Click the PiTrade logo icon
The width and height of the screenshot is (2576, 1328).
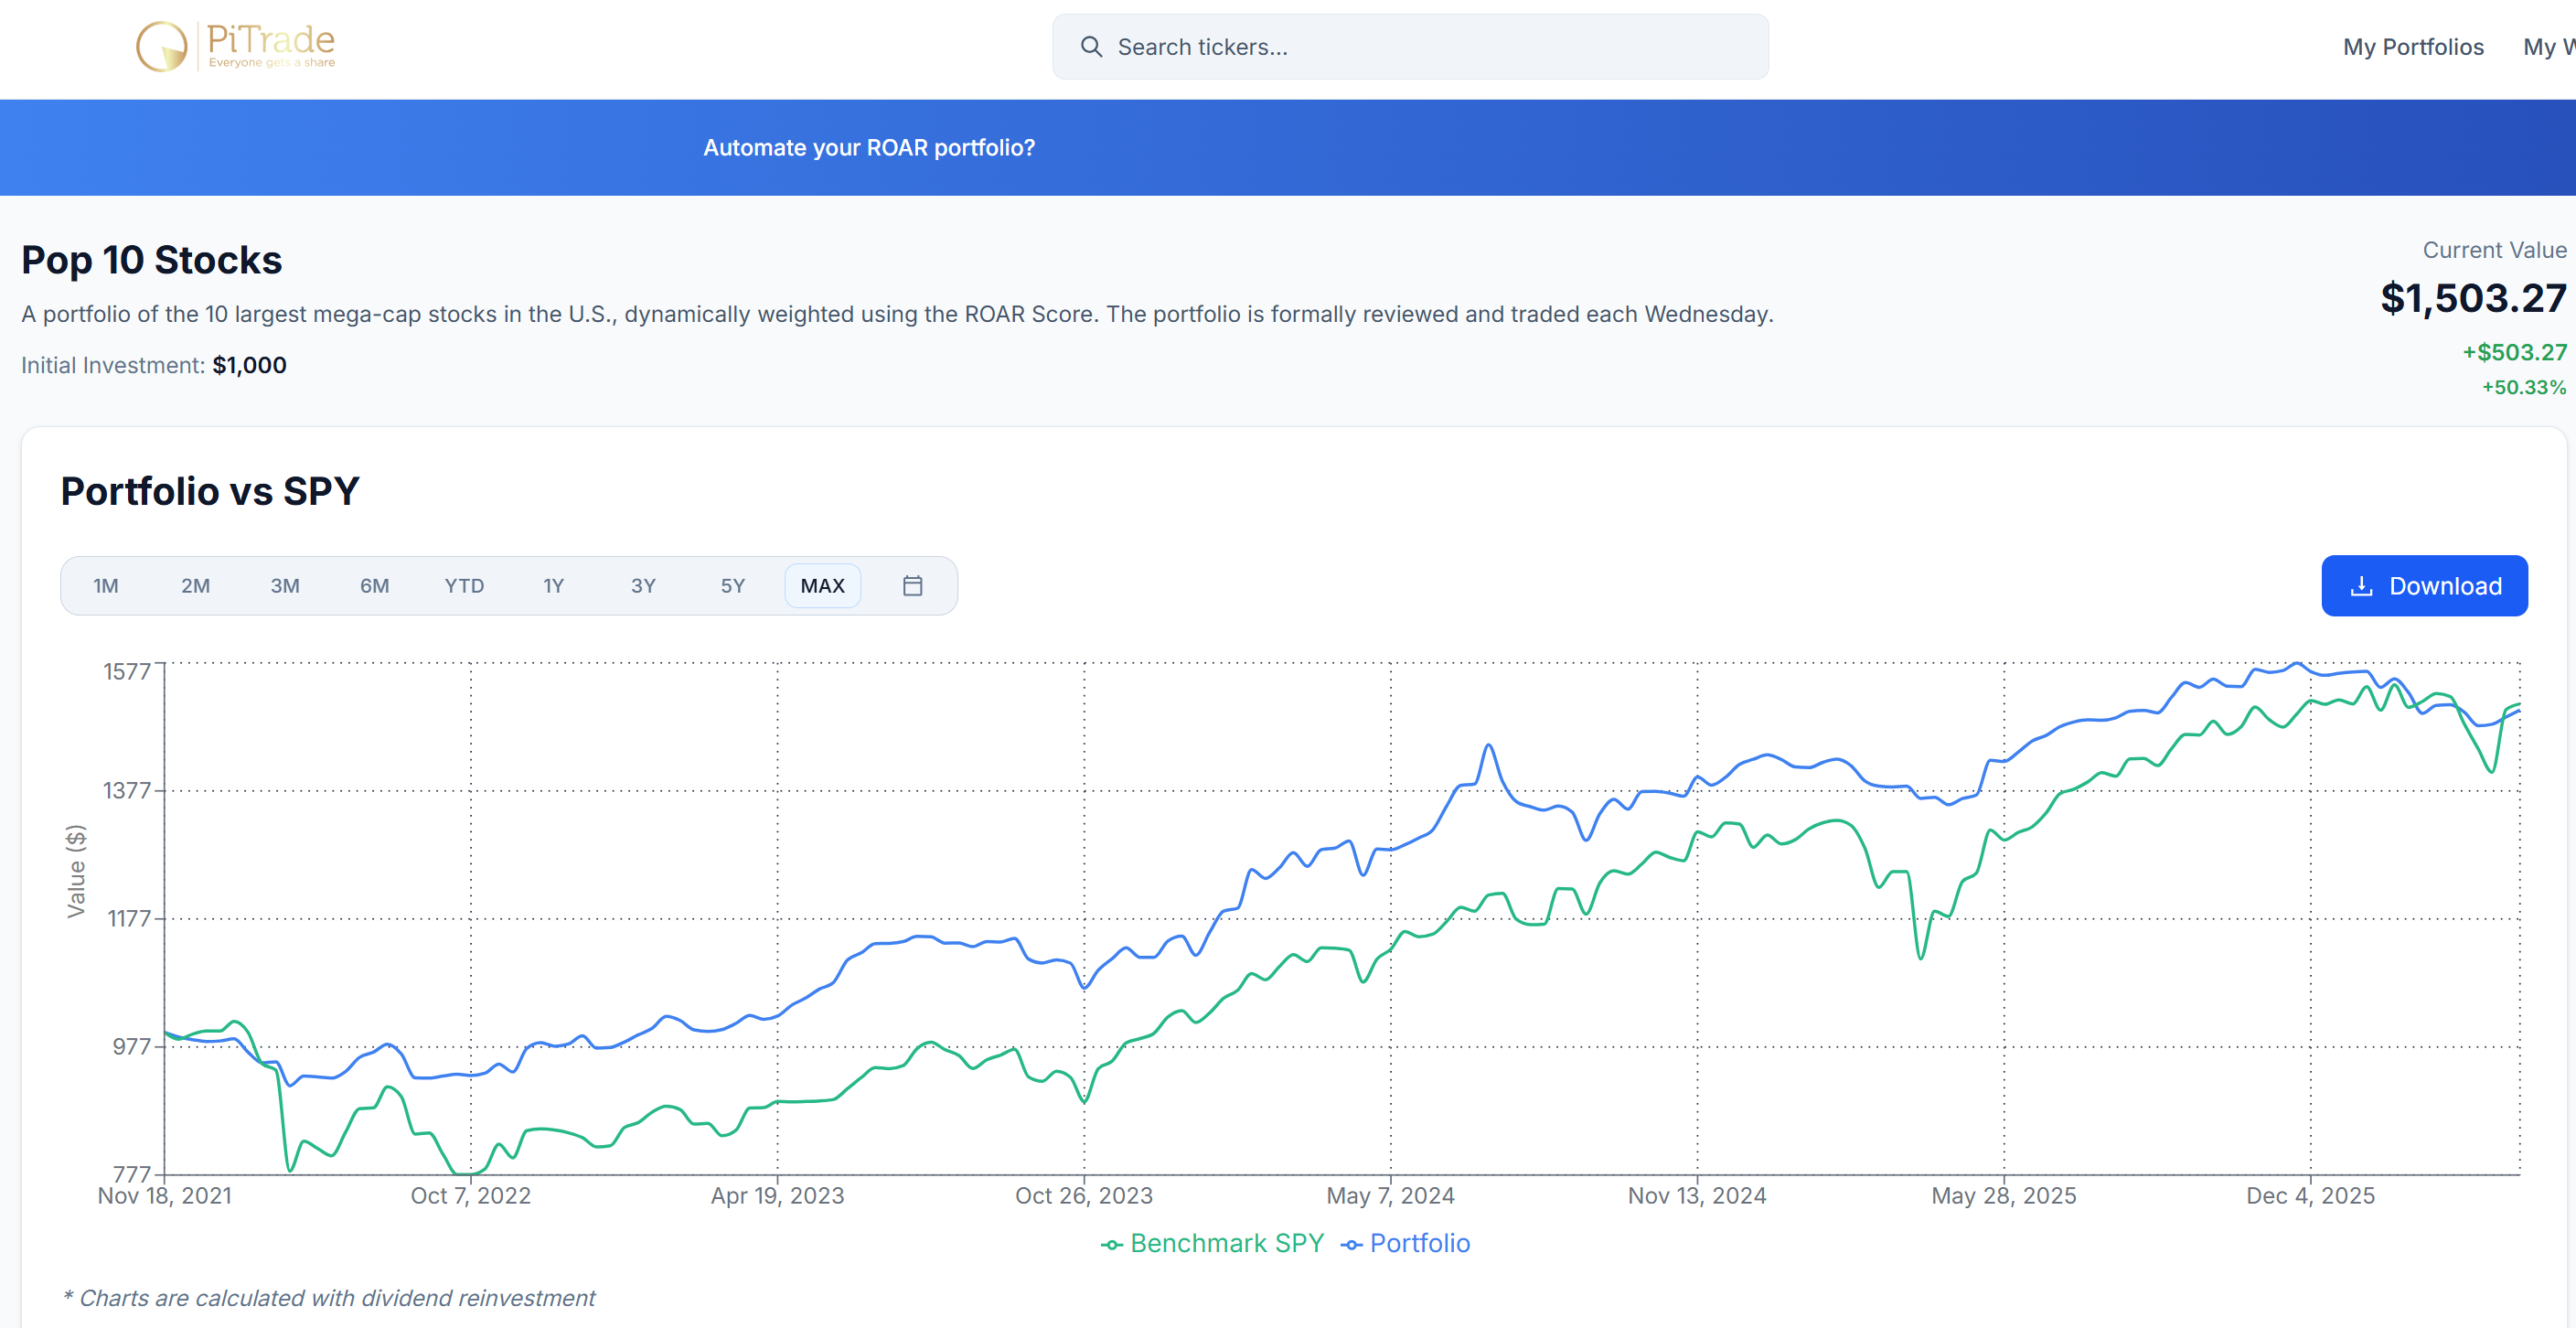click(x=161, y=46)
